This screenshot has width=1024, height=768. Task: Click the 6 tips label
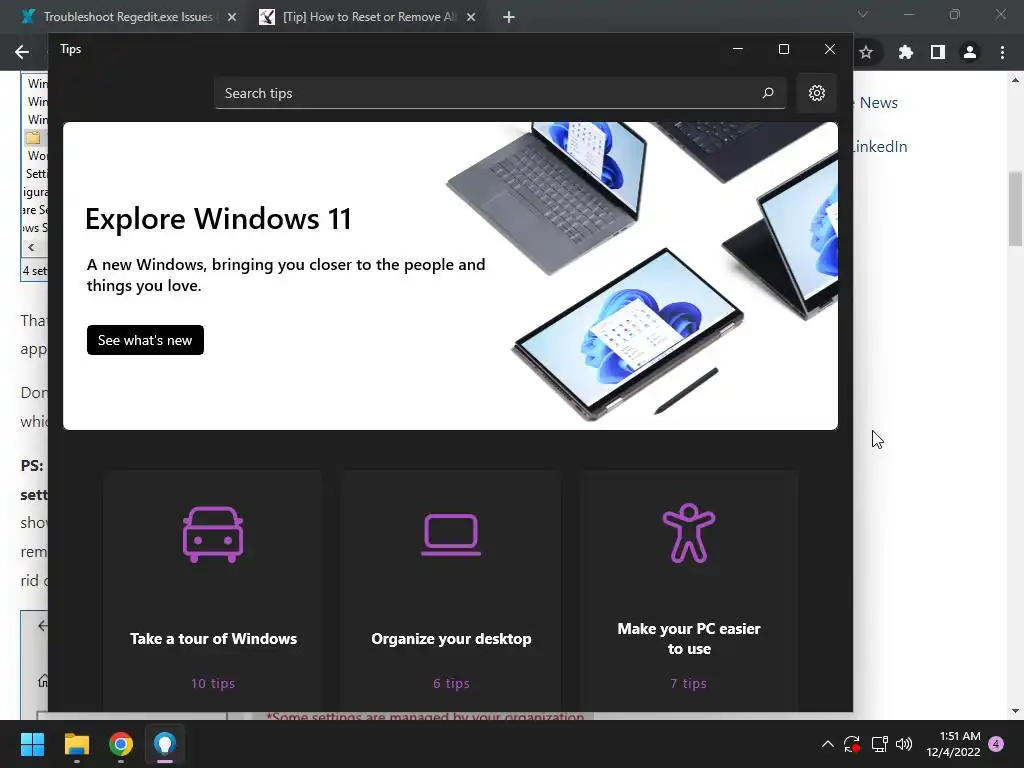(x=451, y=683)
